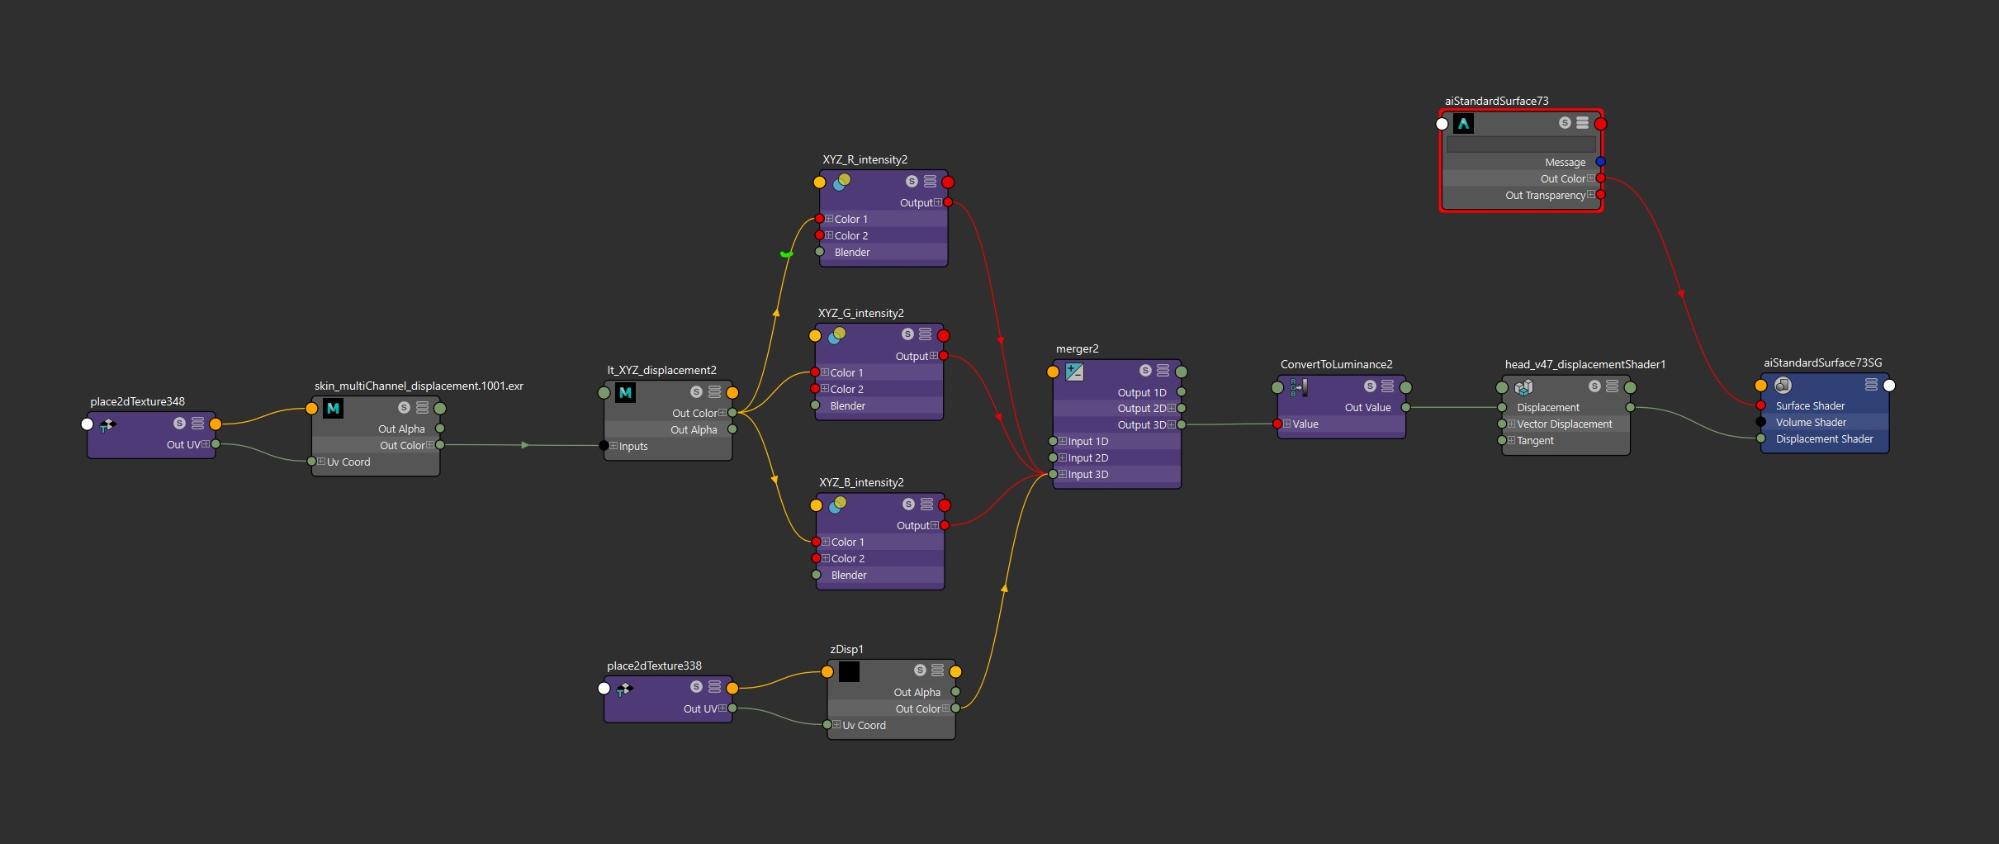Click the ConvertToLuminance2 node type icon

pyautogui.click(x=1299, y=387)
